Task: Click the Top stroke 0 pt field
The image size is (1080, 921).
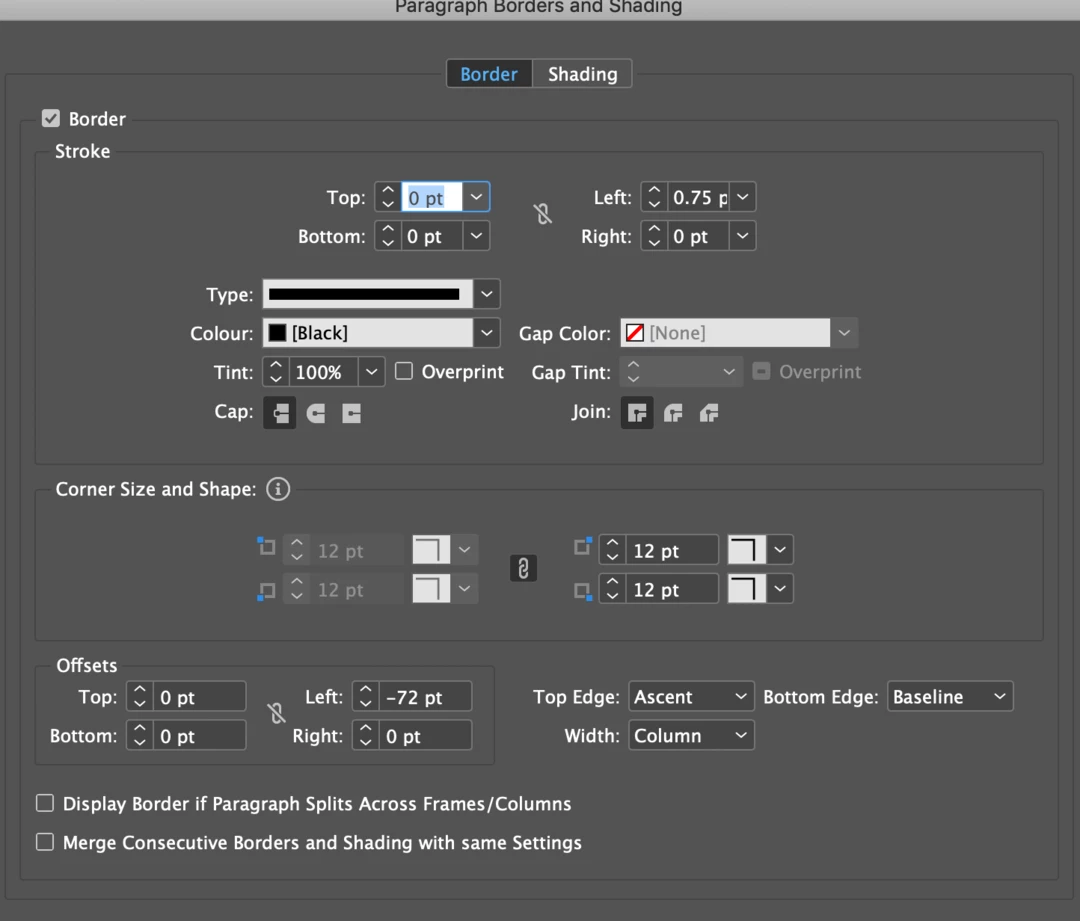Action: point(432,197)
